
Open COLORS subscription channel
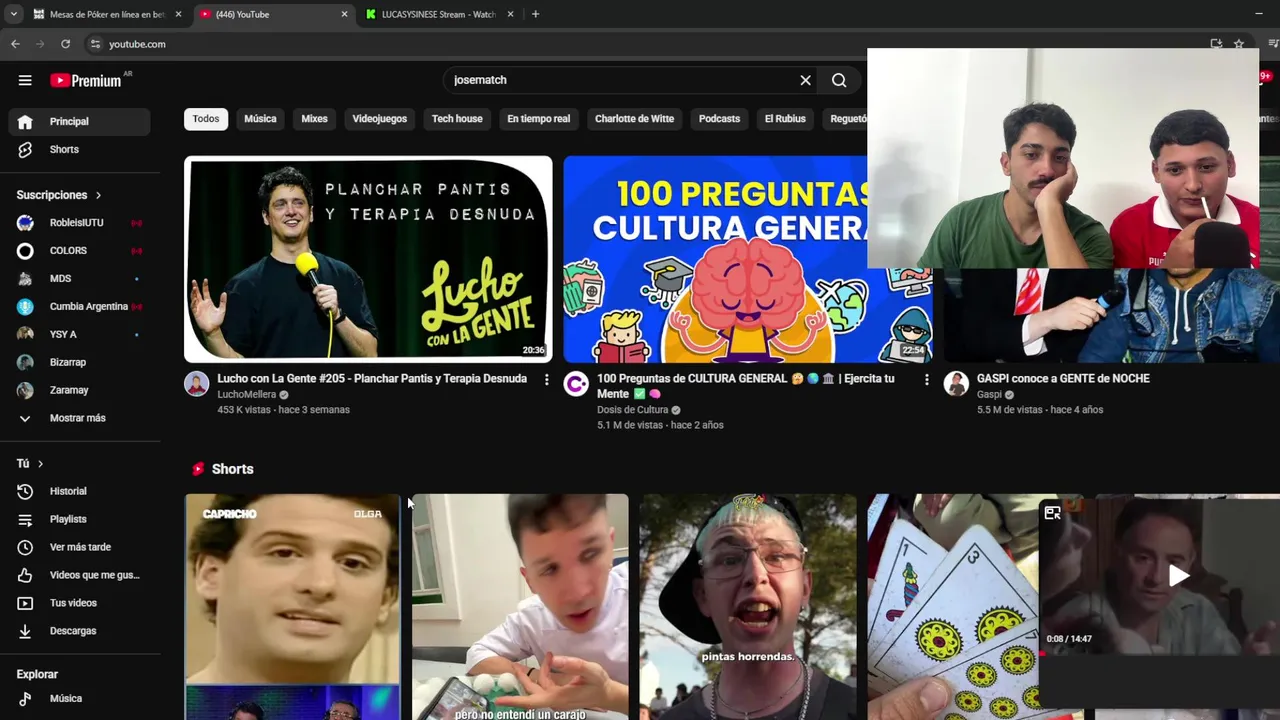click(x=79, y=250)
